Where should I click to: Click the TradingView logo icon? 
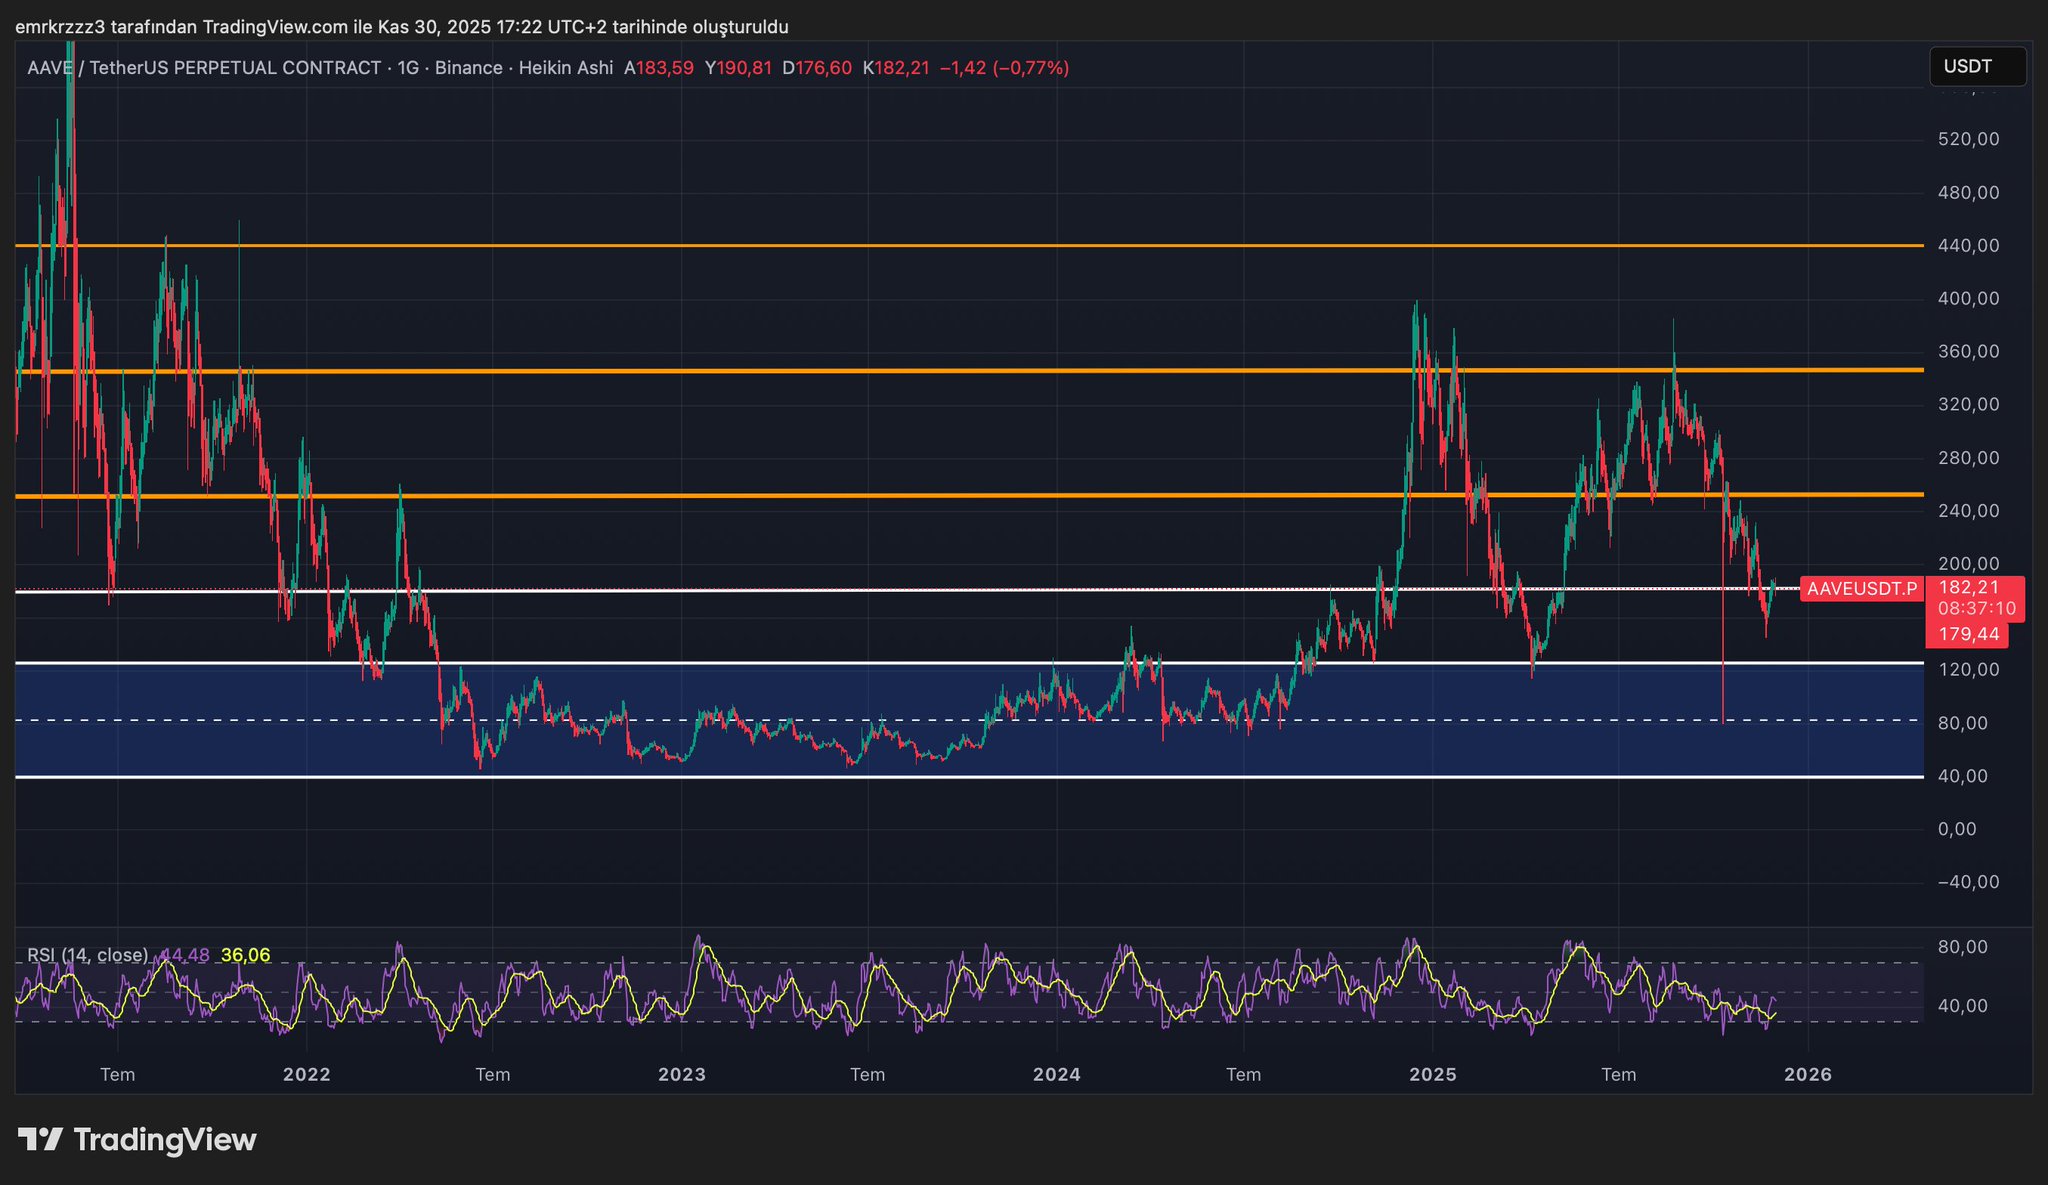click(x=41, y=1139)
